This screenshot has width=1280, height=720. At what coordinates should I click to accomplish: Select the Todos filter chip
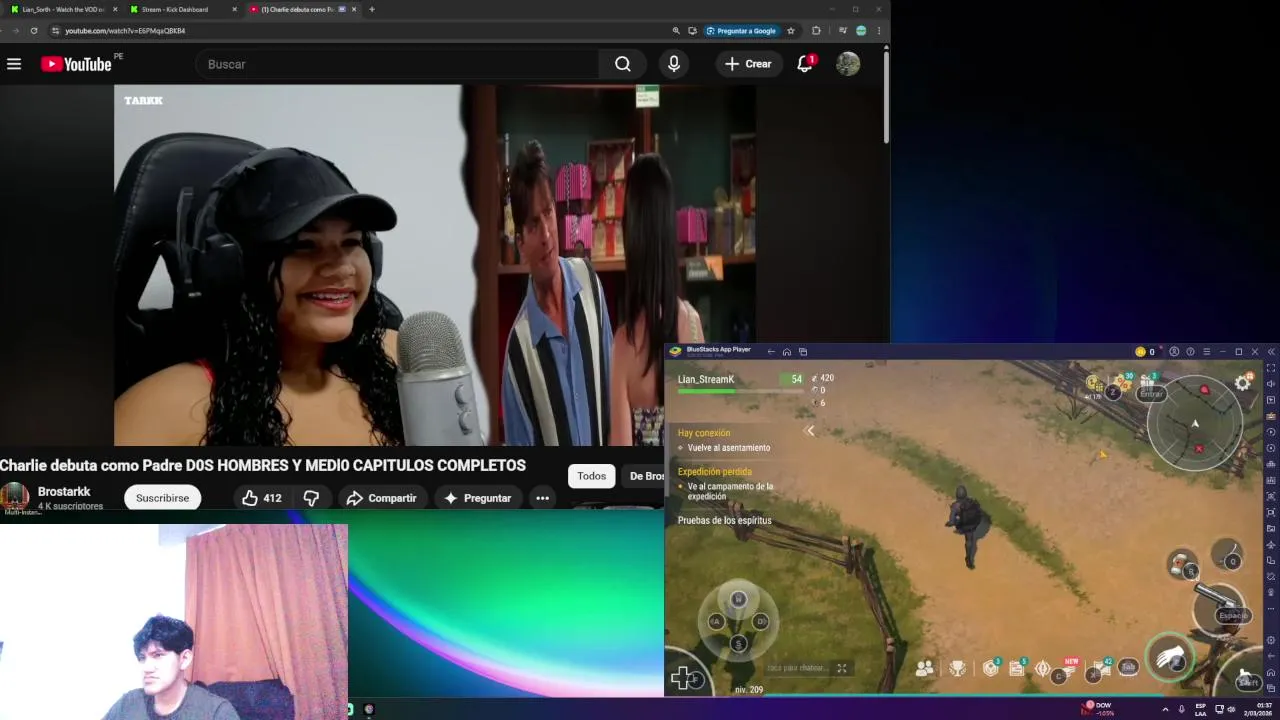click(591, 476)
